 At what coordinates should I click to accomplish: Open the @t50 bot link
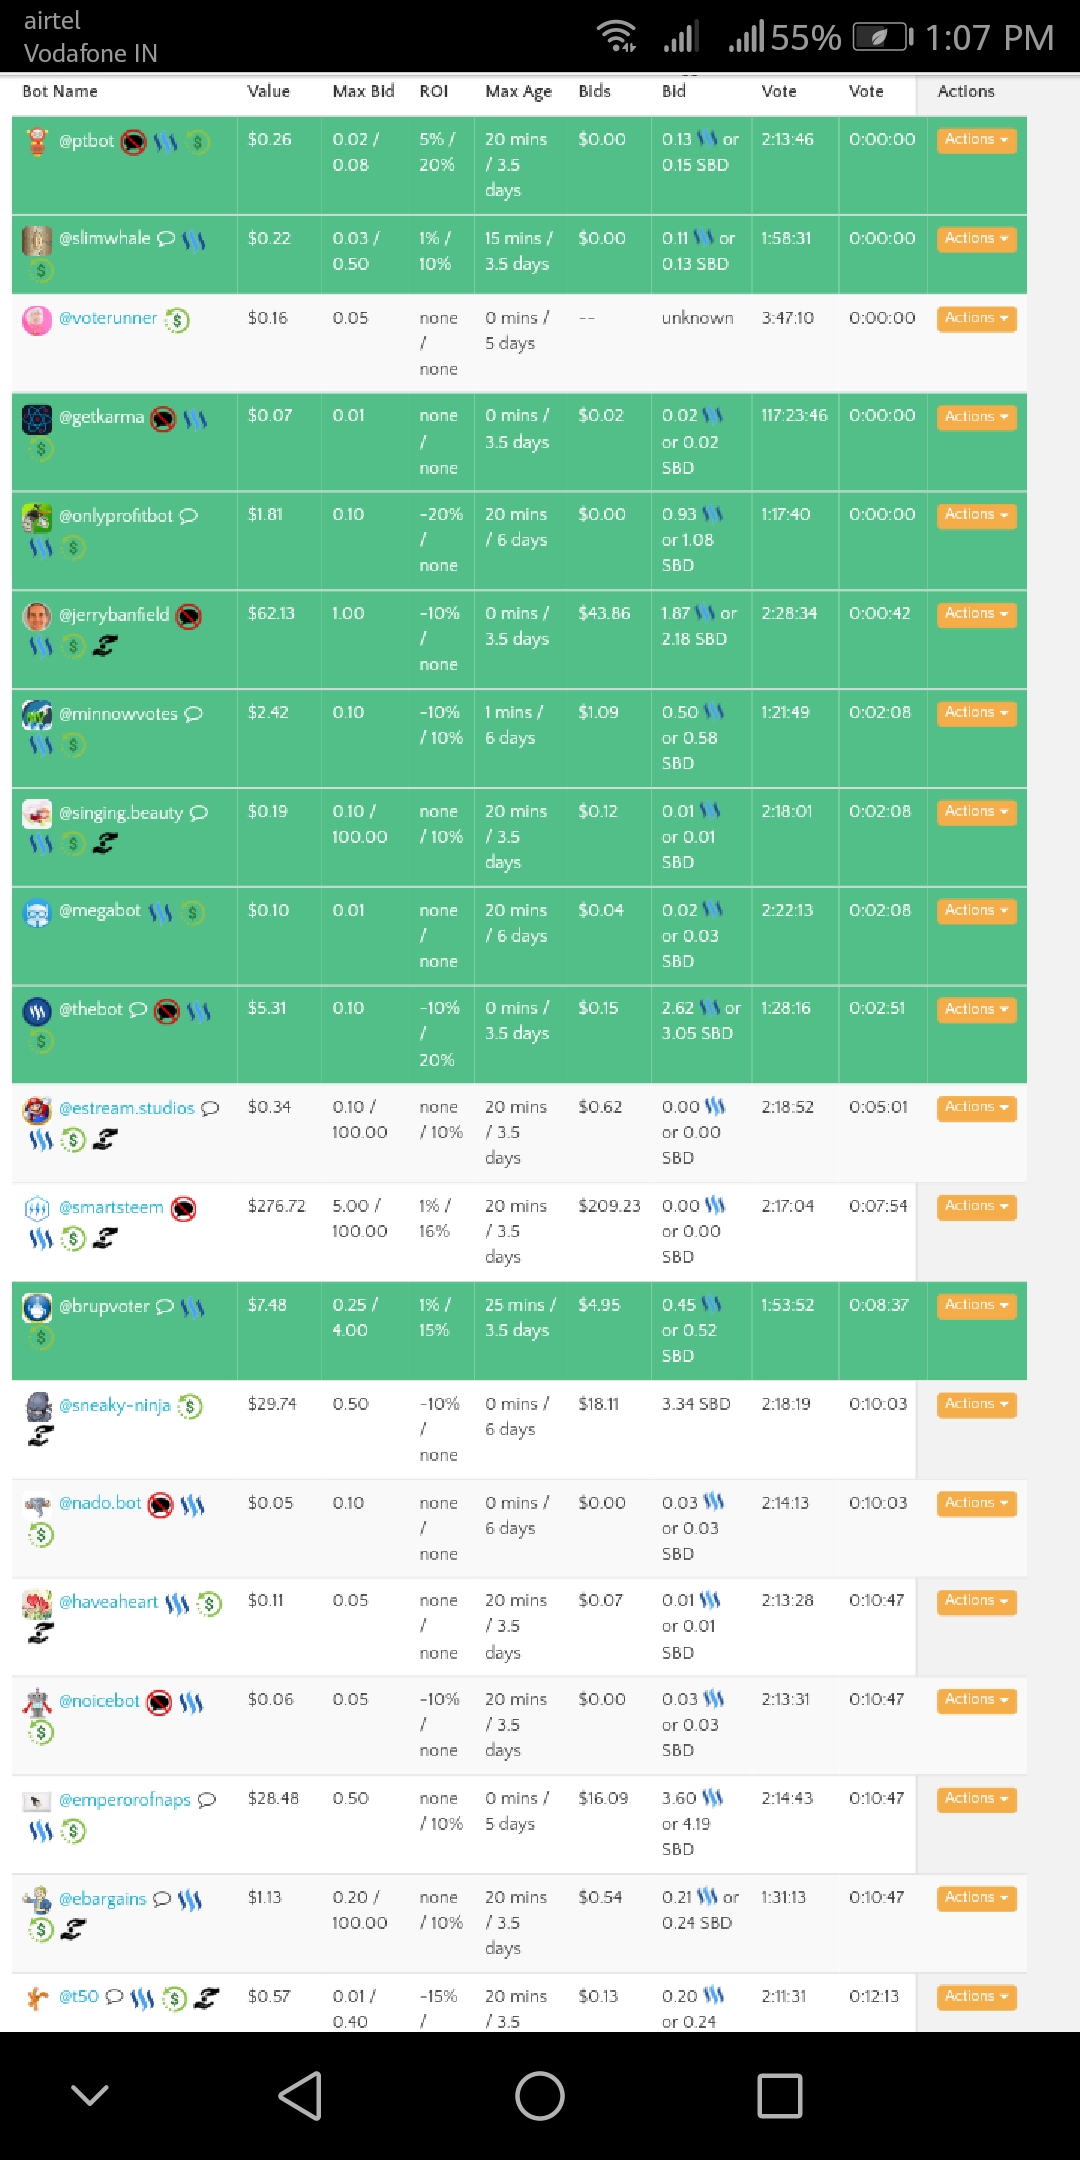click(x=79, y=1996)
